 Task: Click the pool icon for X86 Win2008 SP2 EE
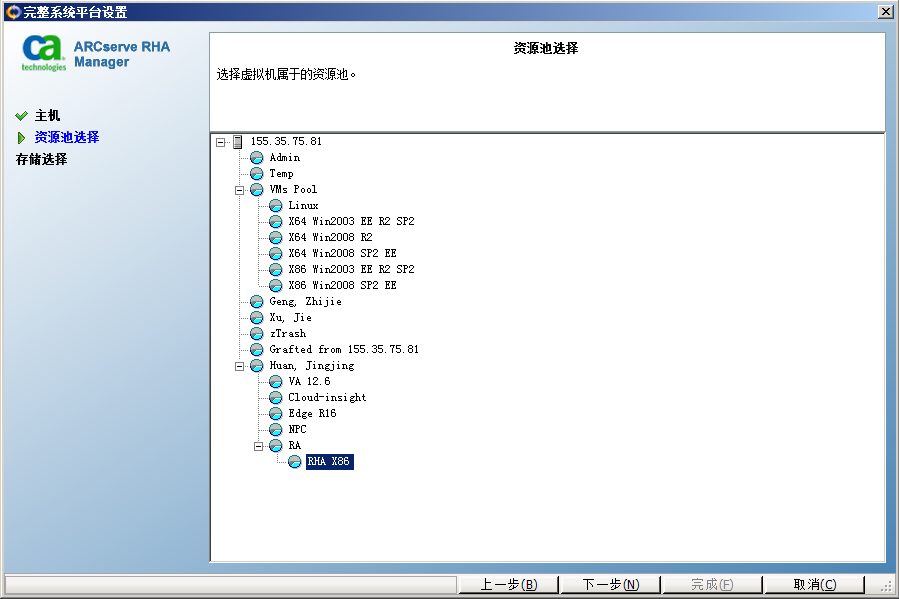coord(276,285)
